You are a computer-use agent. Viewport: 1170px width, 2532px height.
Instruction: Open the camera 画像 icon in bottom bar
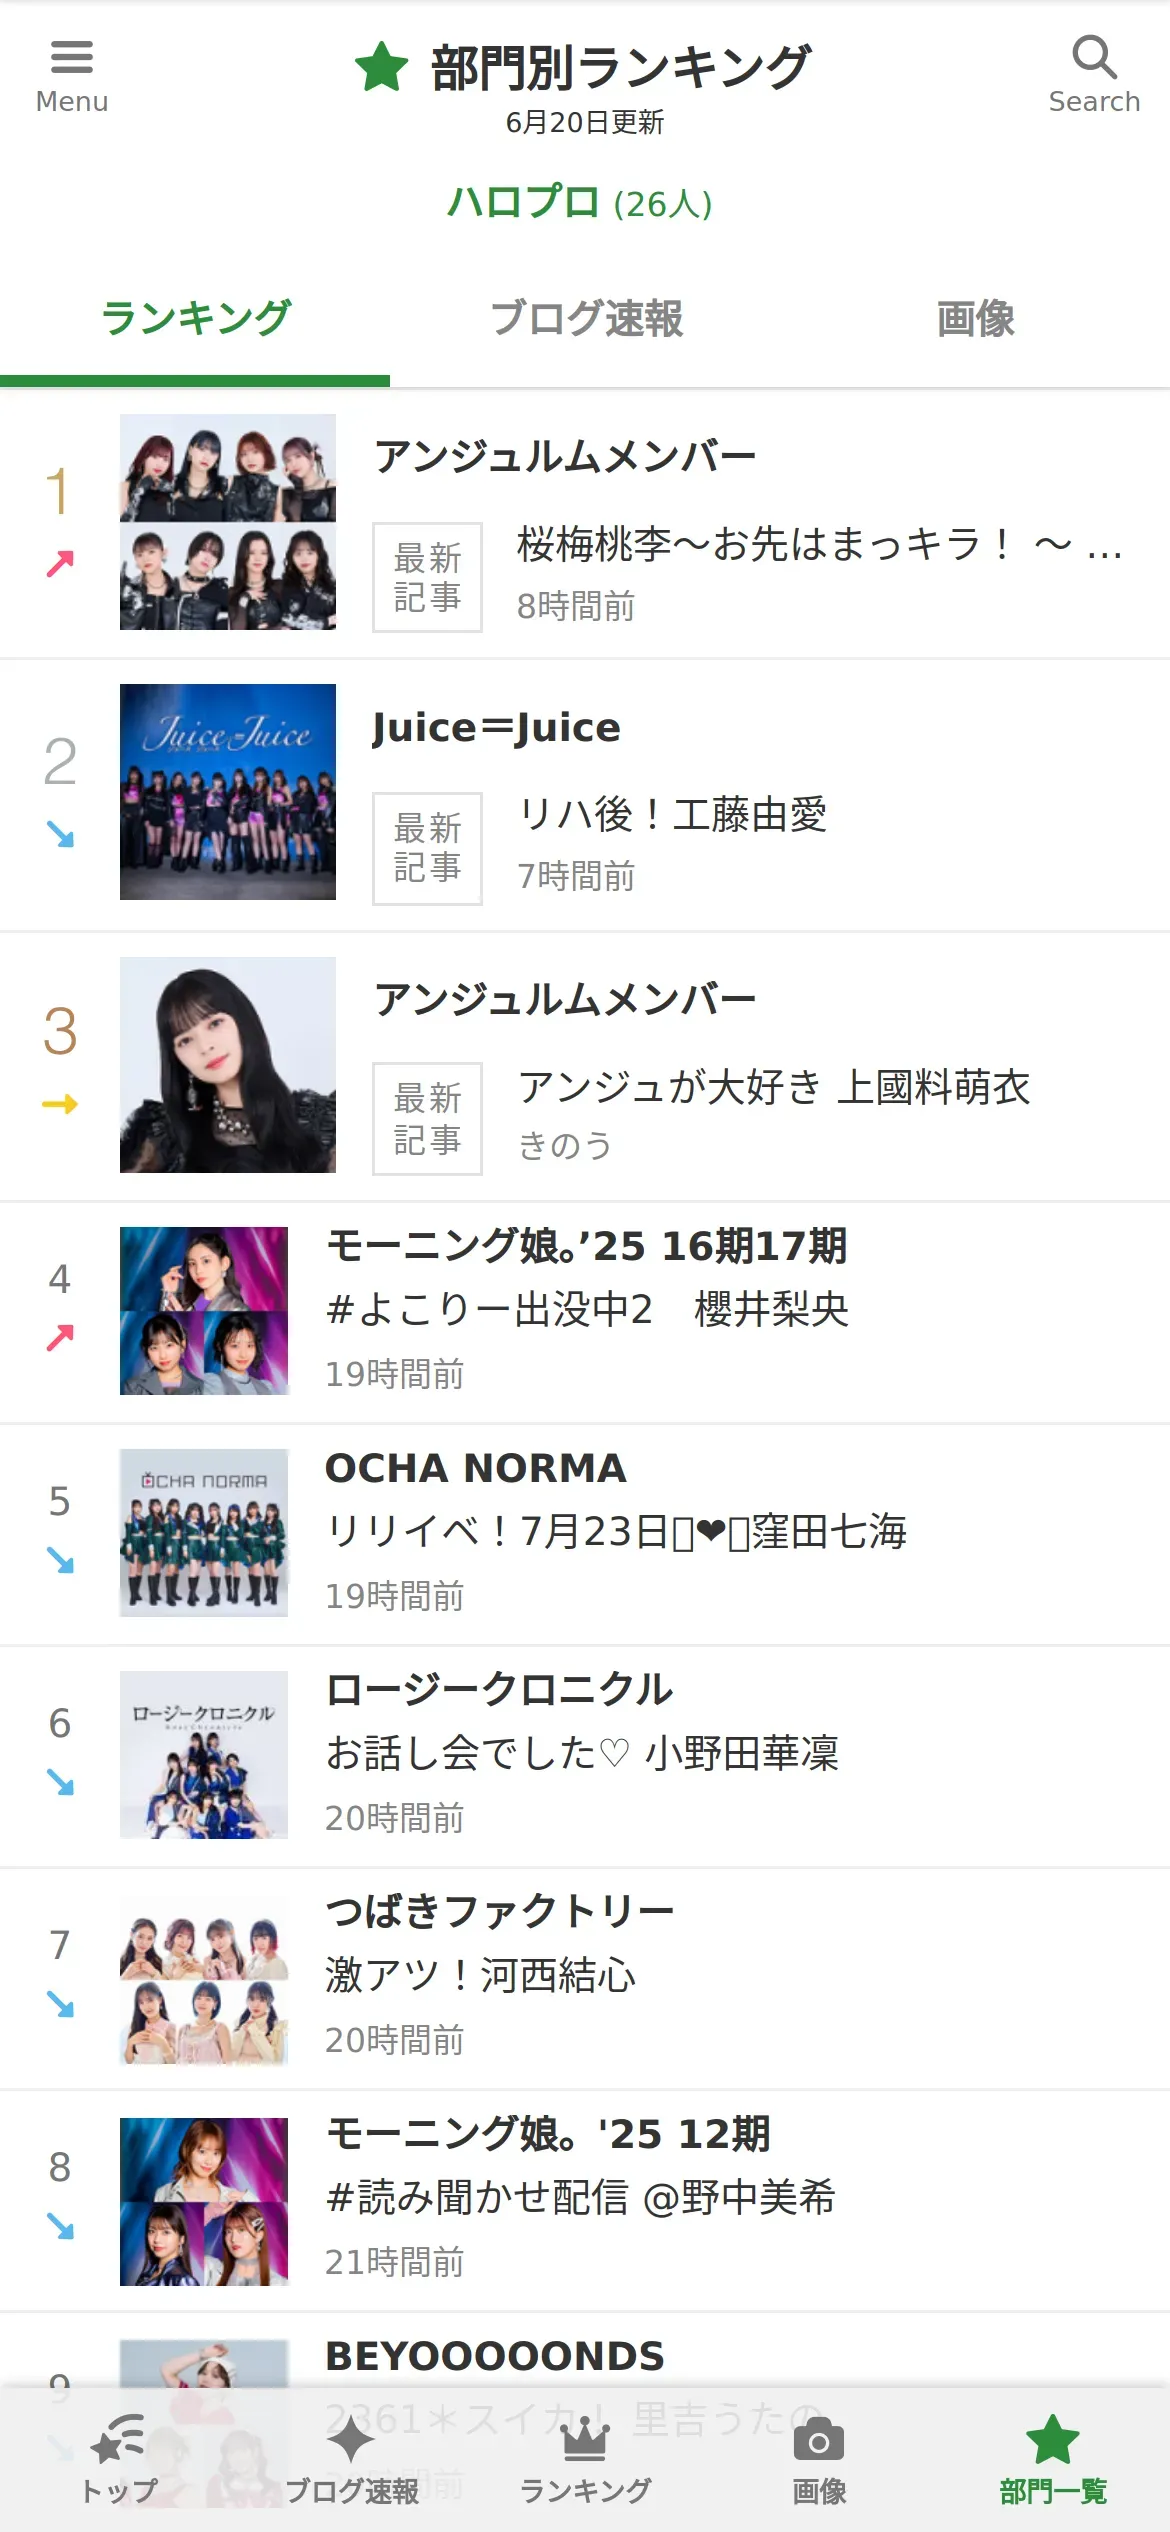(819, 2443)
